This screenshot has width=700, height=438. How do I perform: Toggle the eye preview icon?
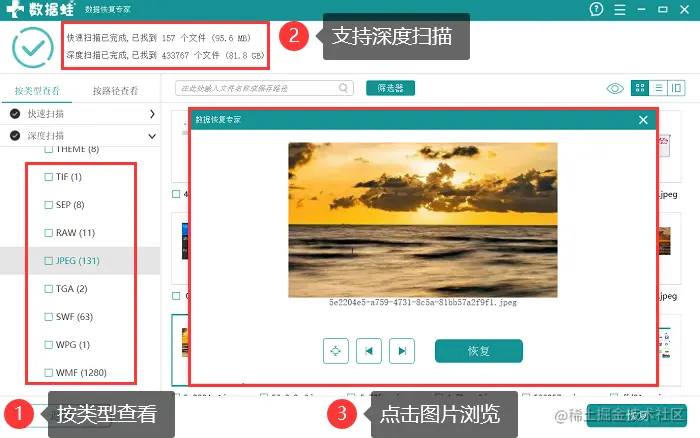tap(615, 88)
